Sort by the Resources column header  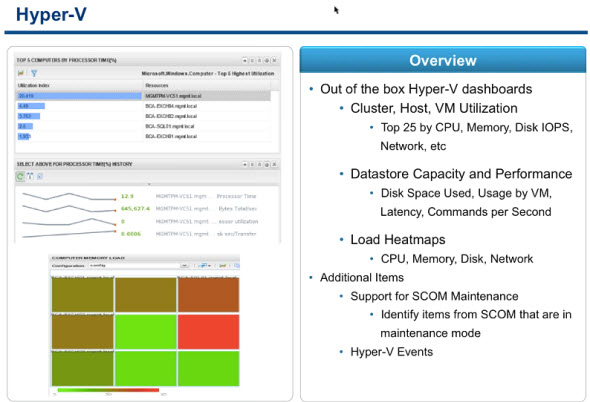(x=207, y=85)
